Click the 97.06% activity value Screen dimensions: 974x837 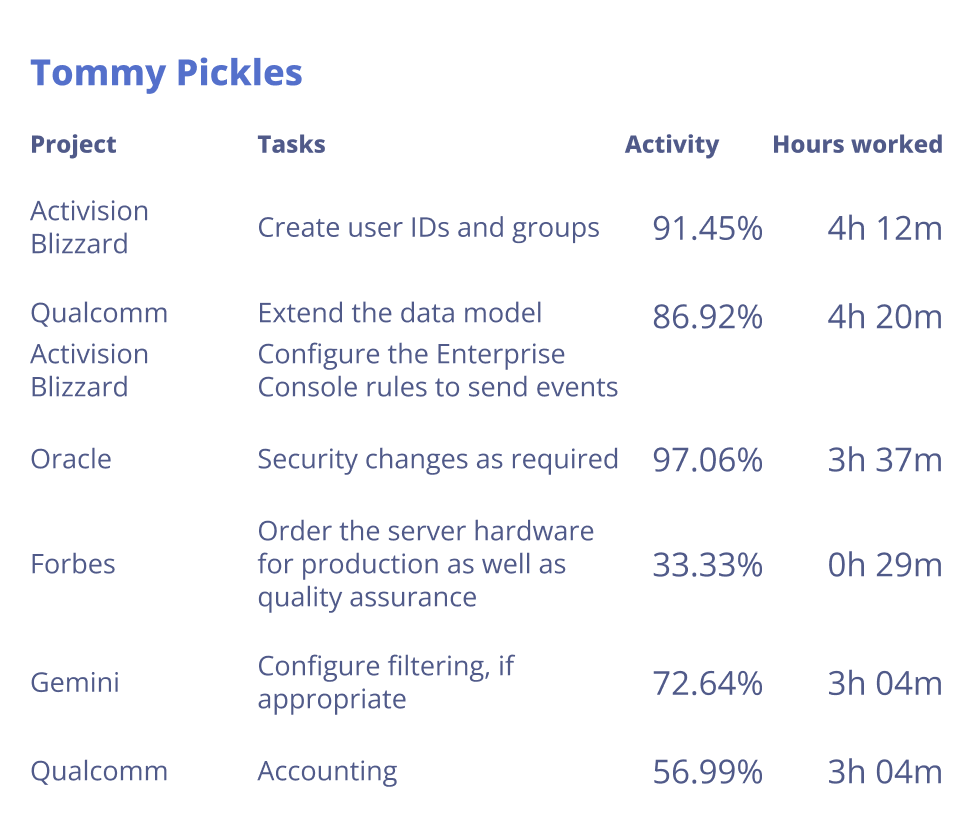tap(707, 460)
